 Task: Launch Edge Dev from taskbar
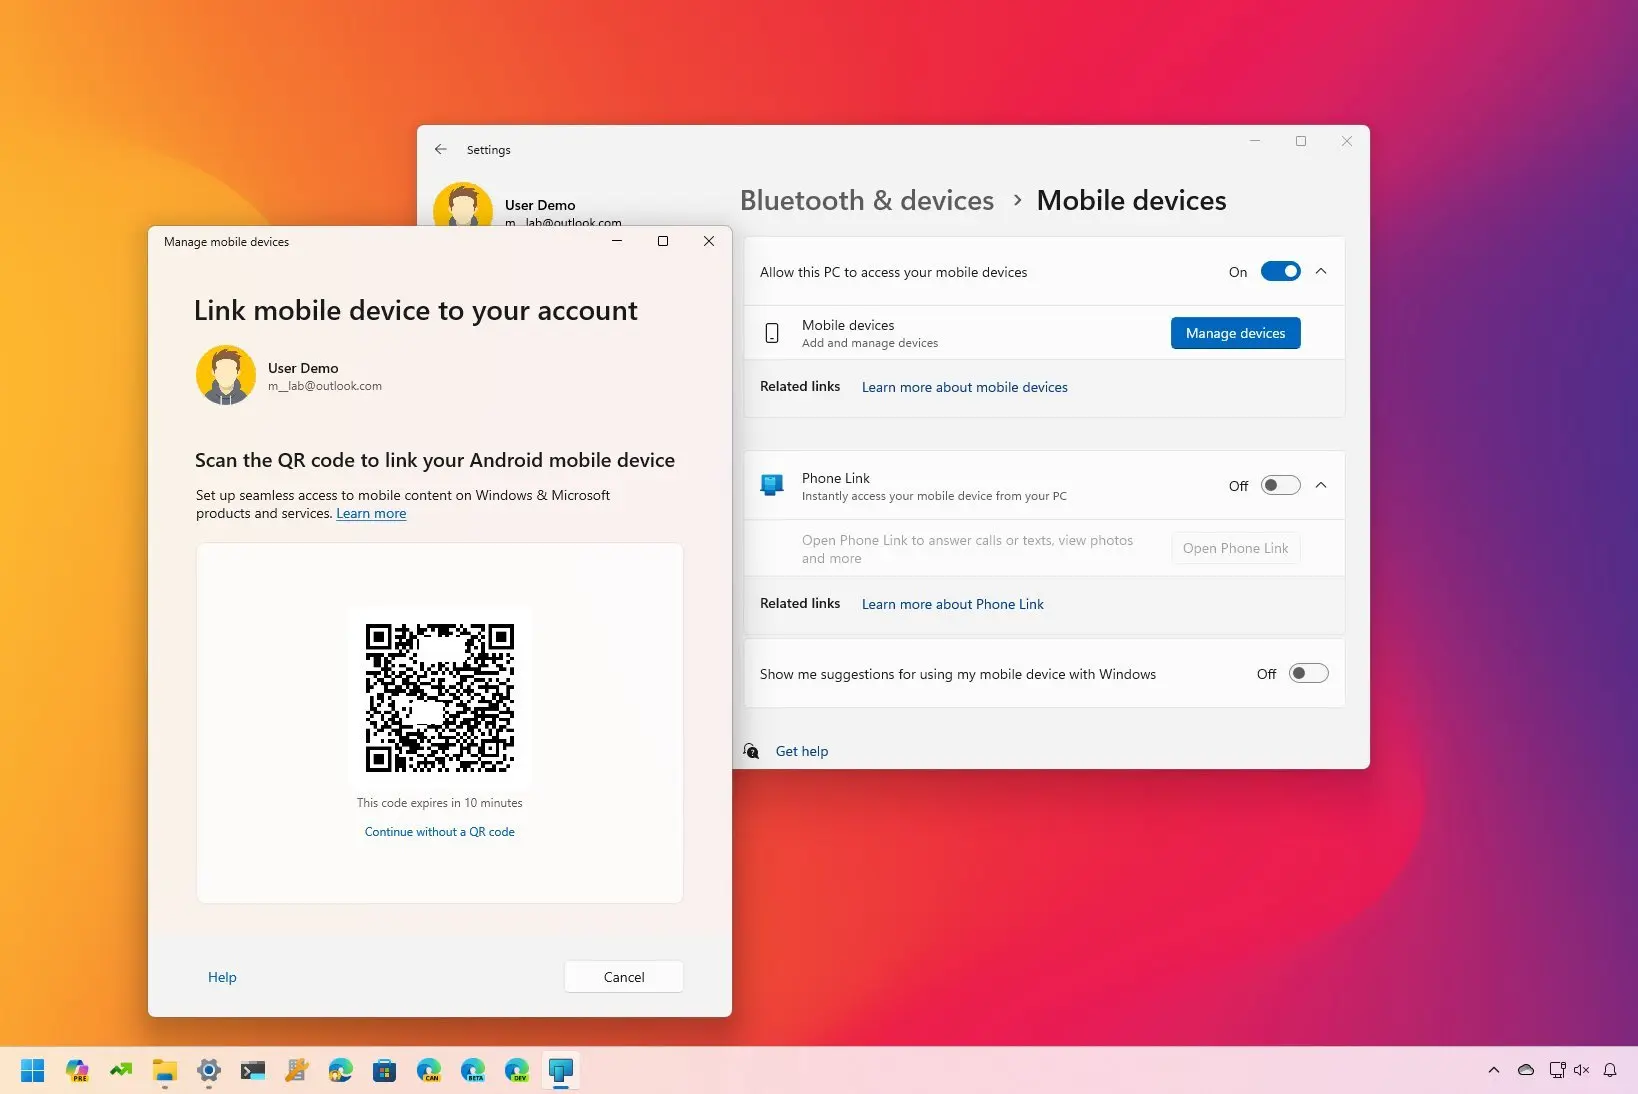(517, 1070)
